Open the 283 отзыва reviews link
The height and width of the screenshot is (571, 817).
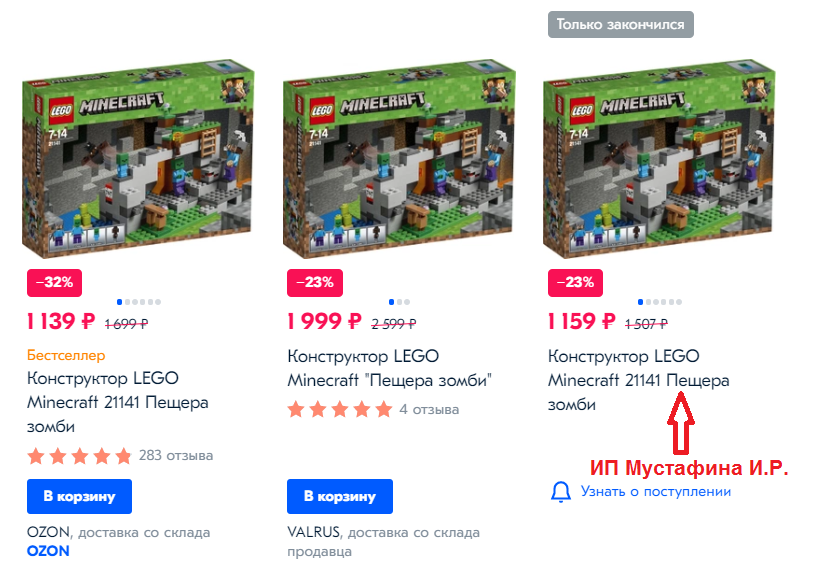176,456
